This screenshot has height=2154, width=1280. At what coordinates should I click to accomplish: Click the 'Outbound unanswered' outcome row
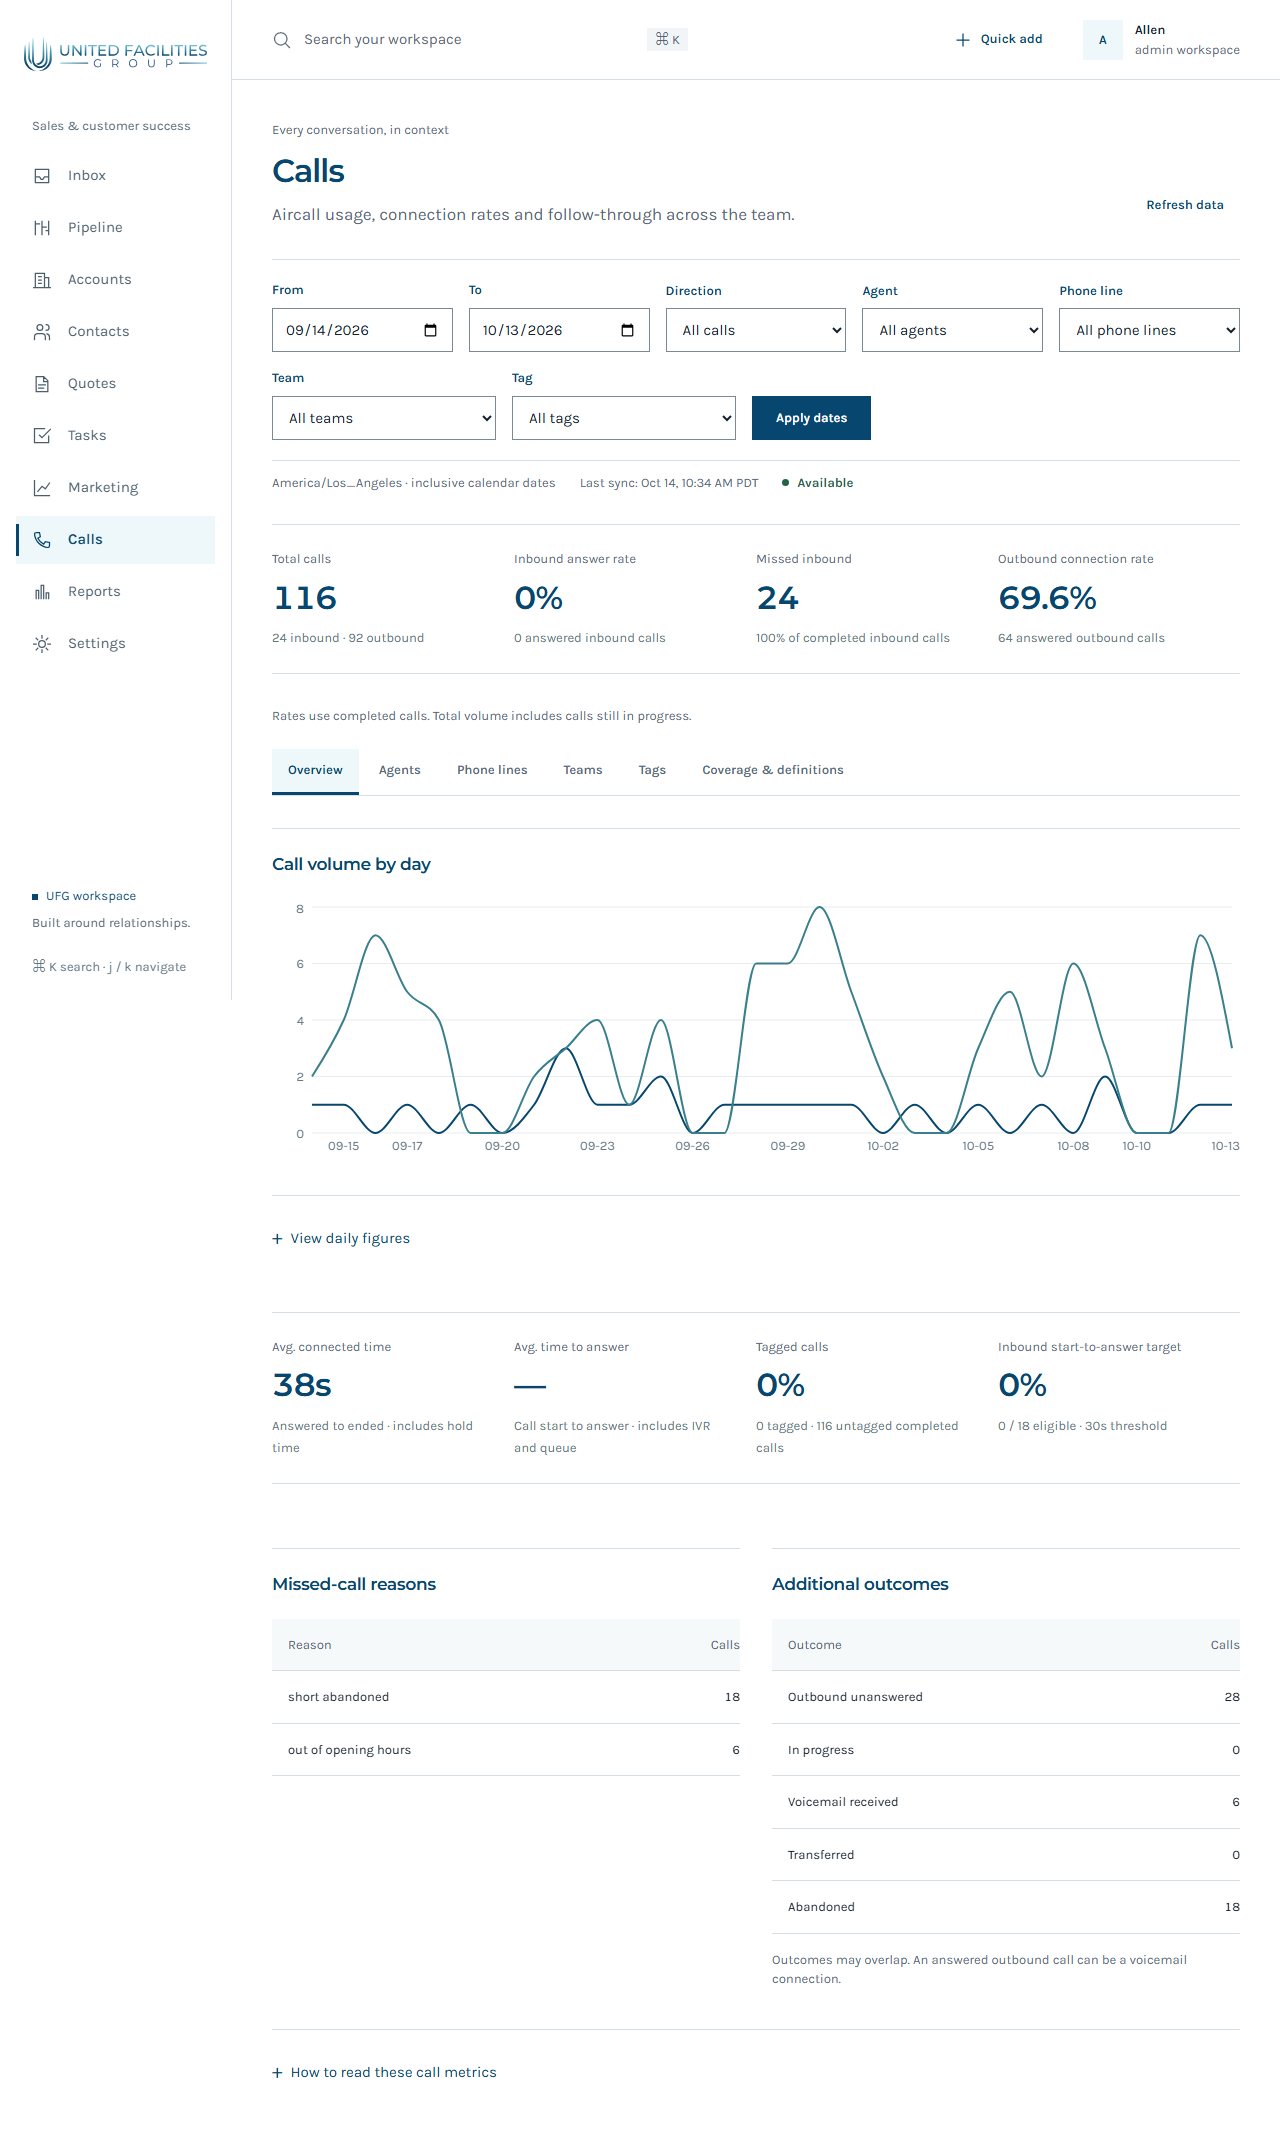pyautogui.click(x=1006, y=1697)
